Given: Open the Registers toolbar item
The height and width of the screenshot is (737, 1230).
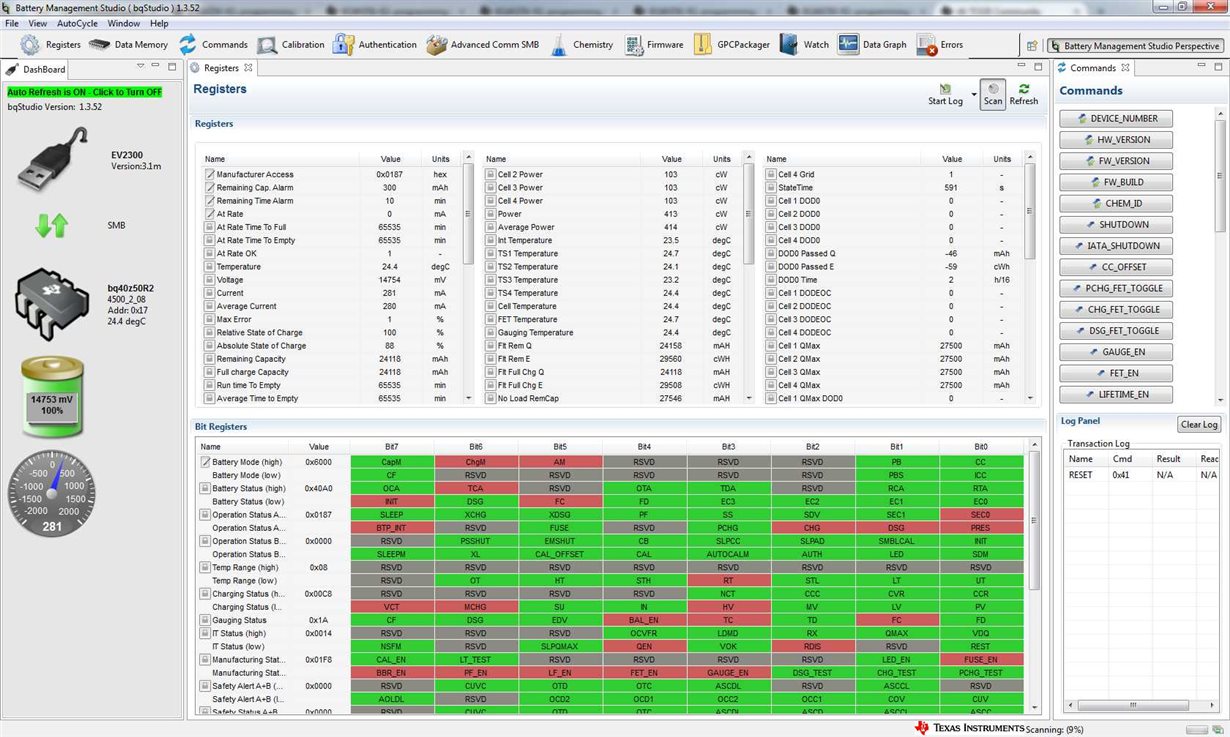Looking at the screenshot, I should [50, 45].
